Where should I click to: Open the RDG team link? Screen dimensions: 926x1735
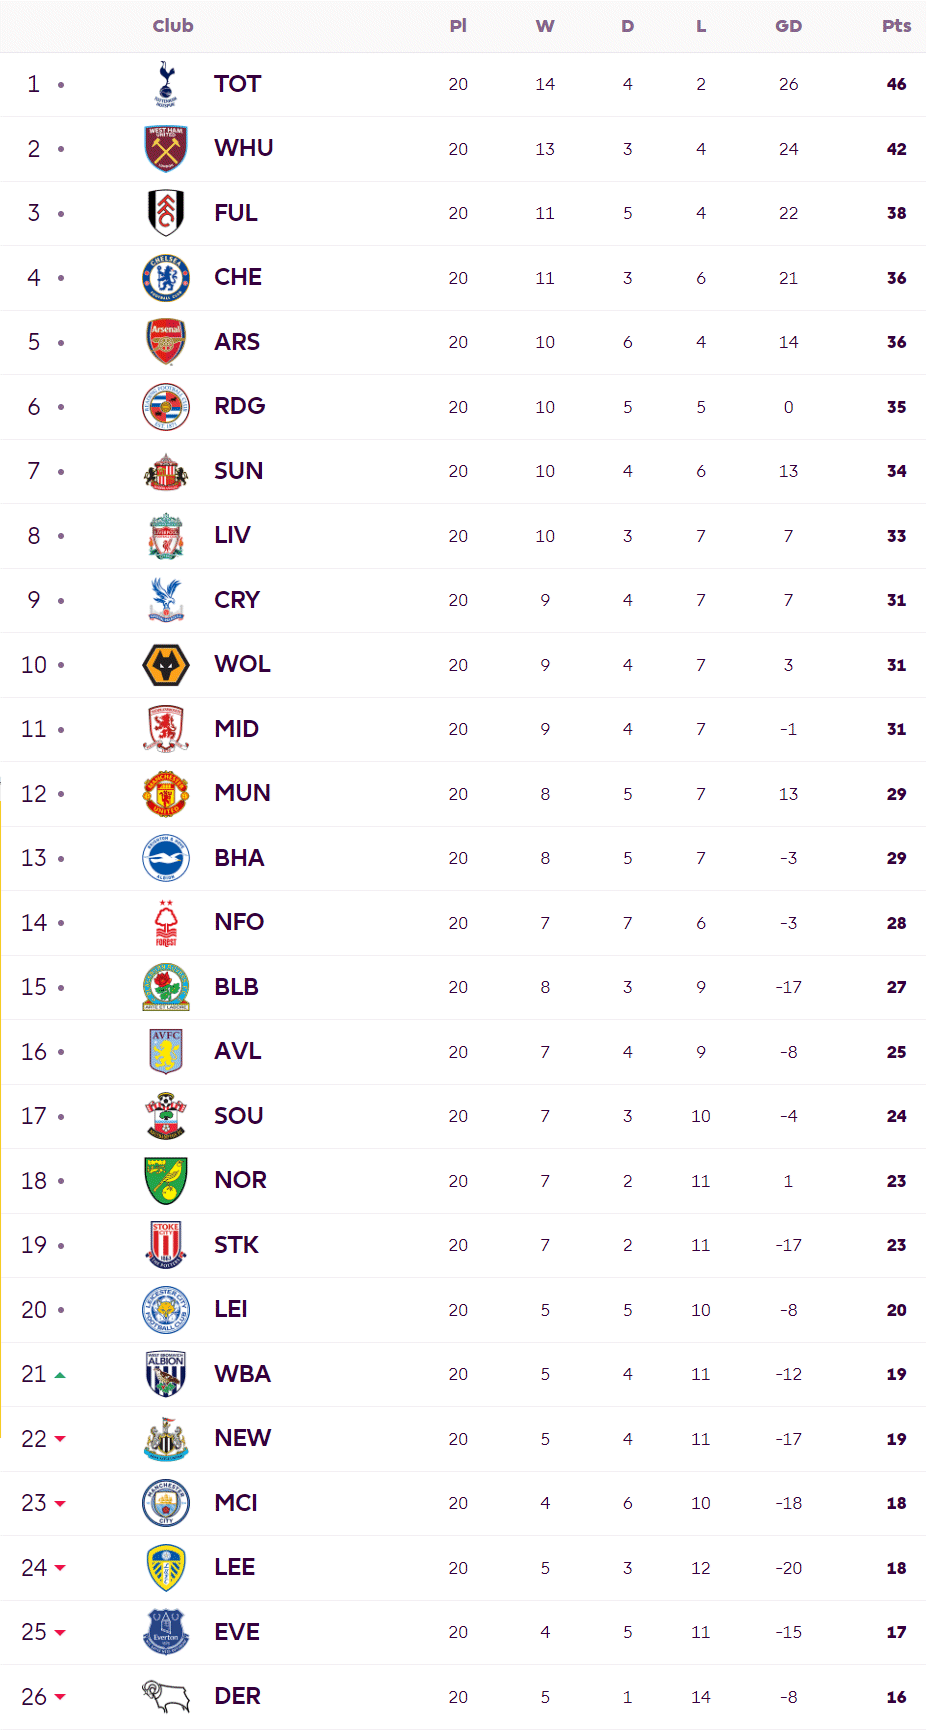240,407
